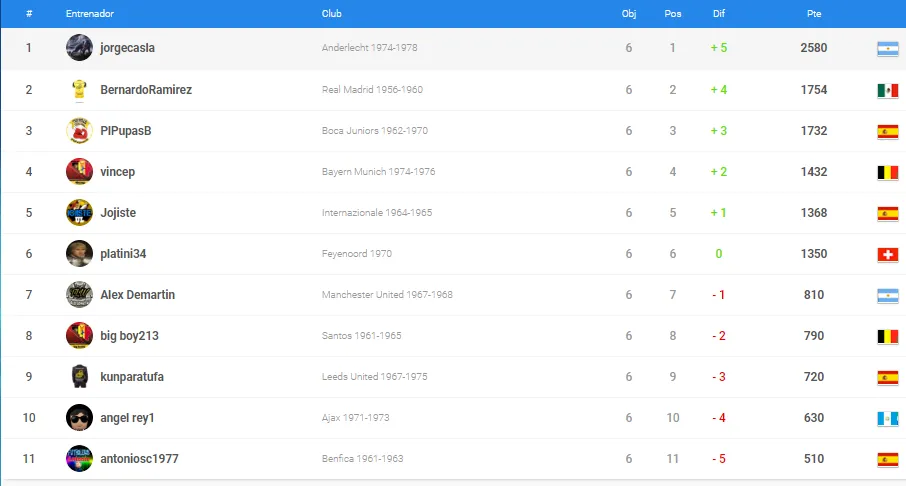Click the 1350 points value
The width and height of the screenshot is (906, 486).
pos(814,254)
